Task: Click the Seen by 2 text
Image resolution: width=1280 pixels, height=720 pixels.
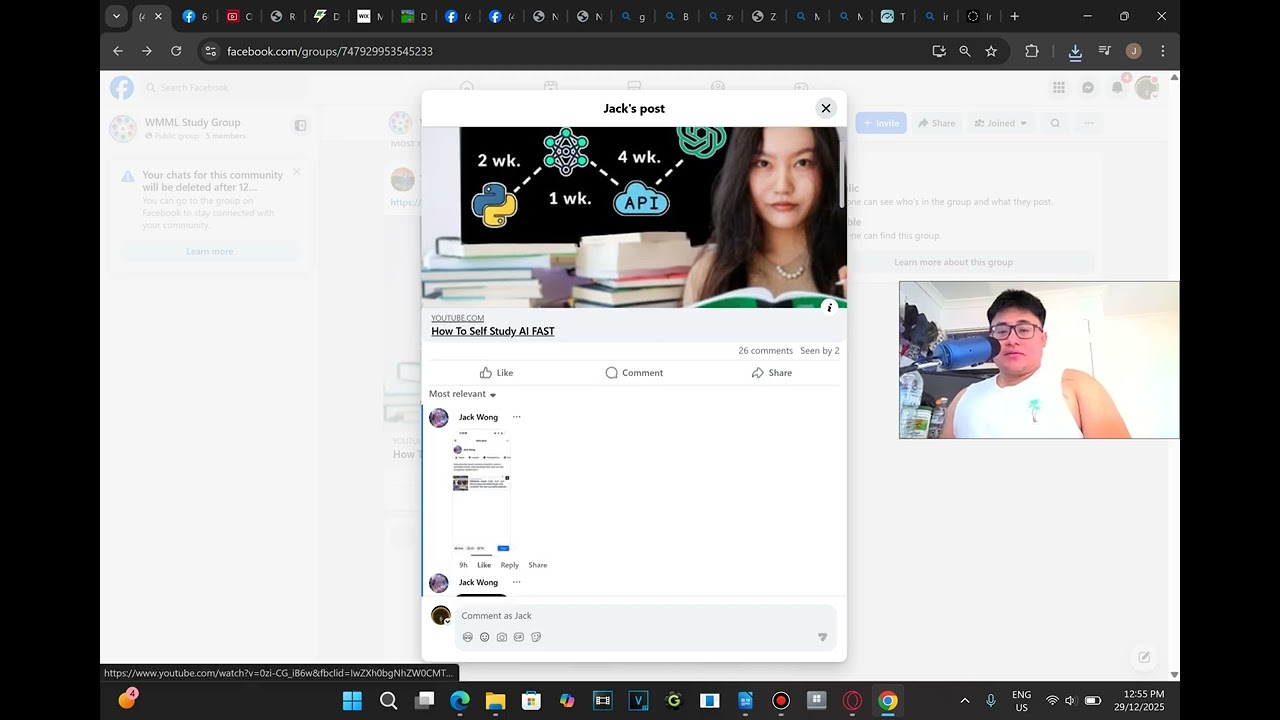Action: pyautogui.click(x=819, y=351)
